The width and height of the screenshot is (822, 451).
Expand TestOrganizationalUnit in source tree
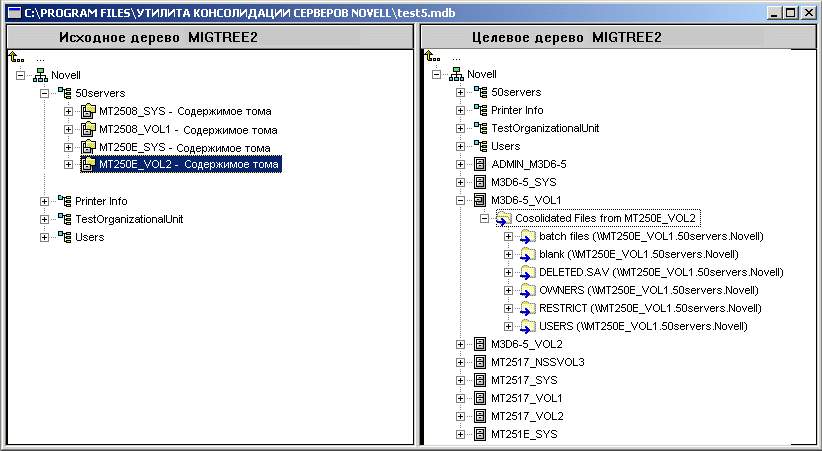(45, 219)
